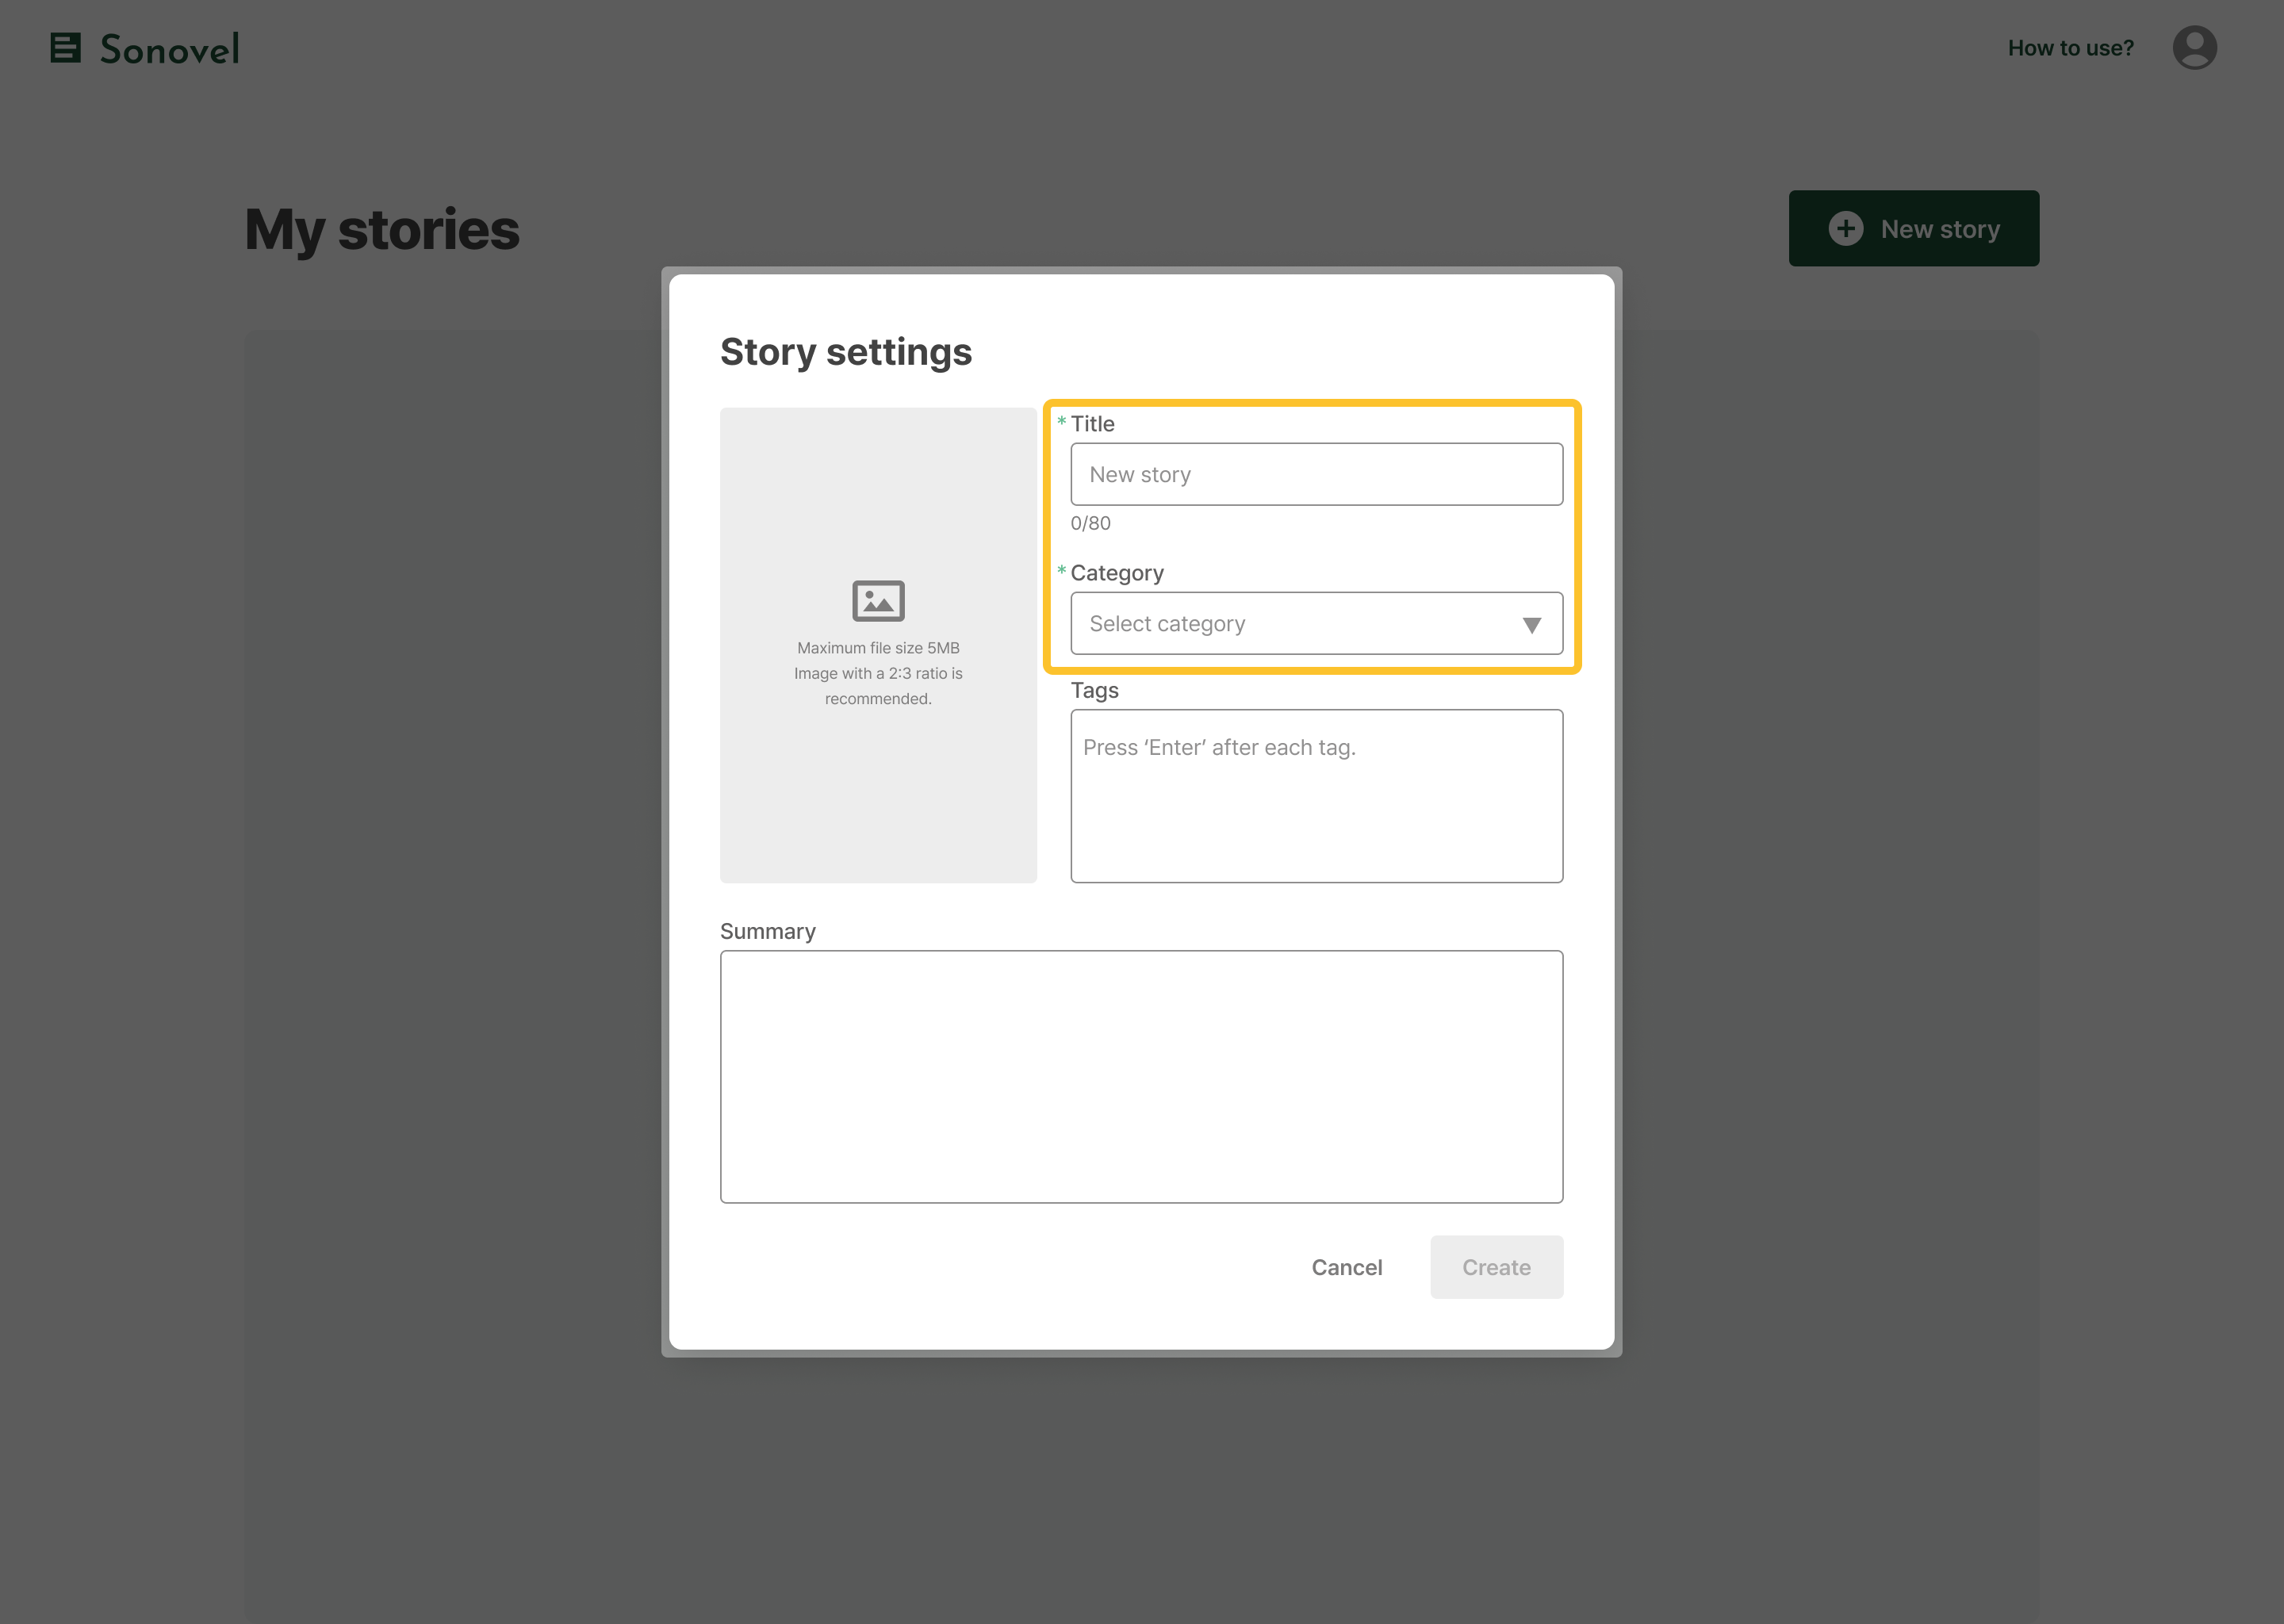Focus the Title input field
Viewport: 2284px width, 1624px height.
(1316, 475)
